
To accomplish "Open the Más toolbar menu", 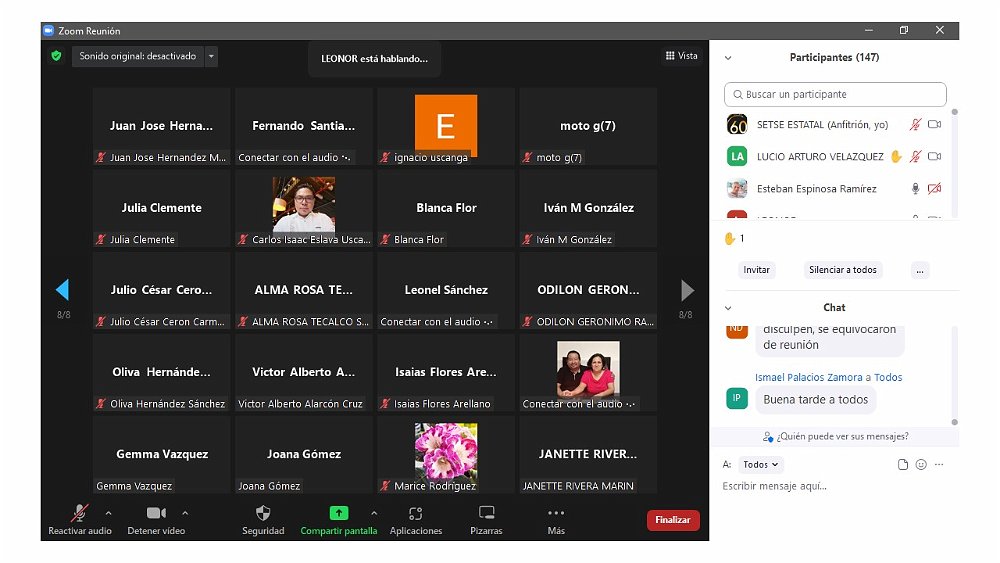I will tap(556, 513).
